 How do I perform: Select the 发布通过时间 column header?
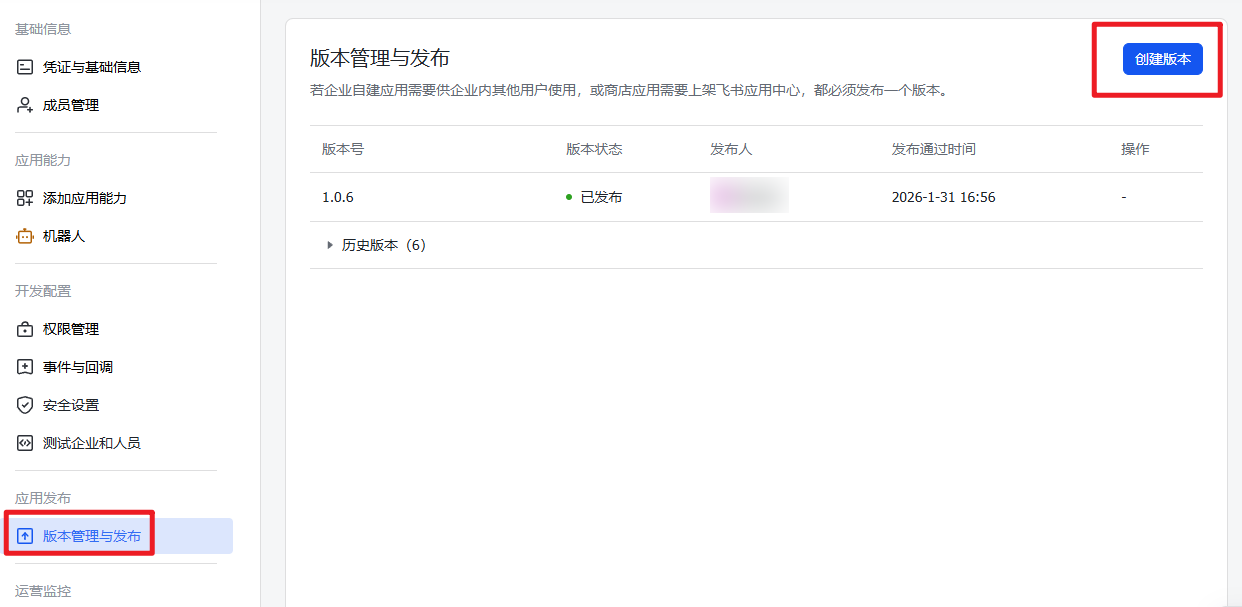(x=933, y=149)
